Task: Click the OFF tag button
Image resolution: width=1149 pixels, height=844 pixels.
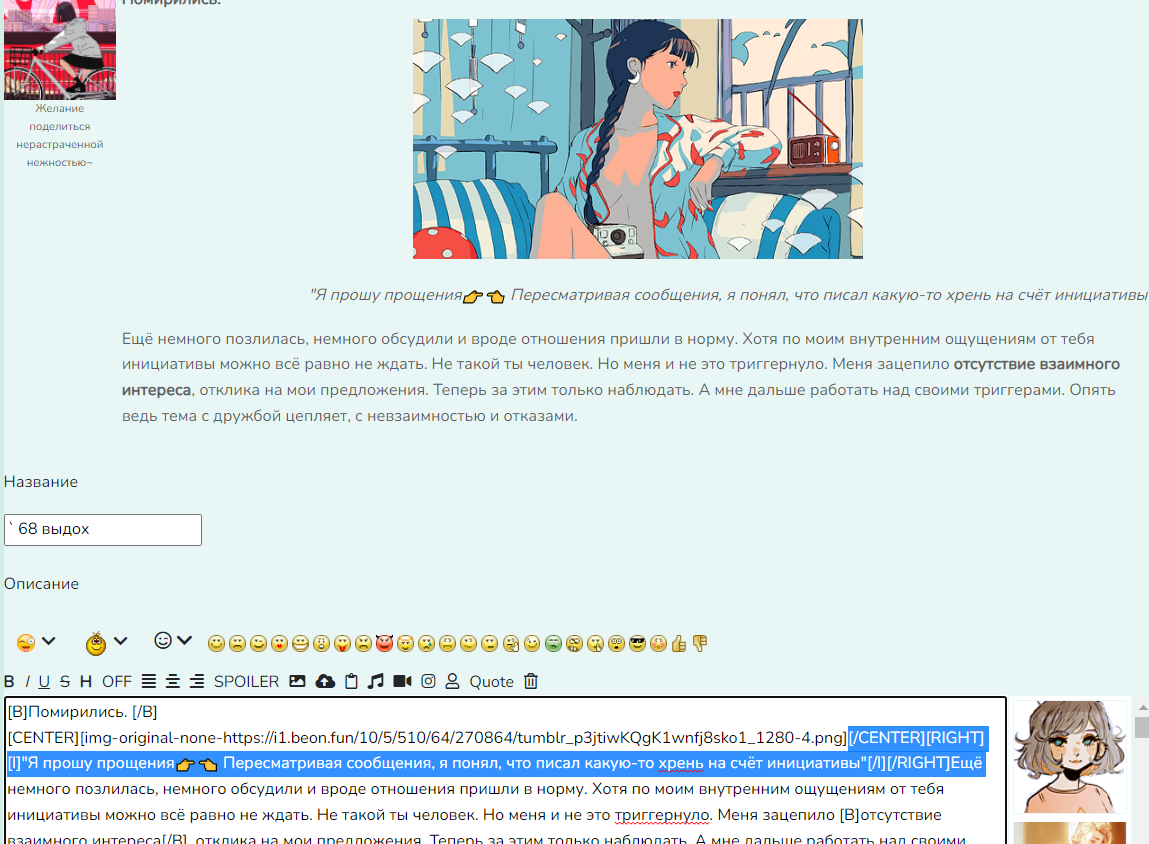Action: pos(117,682)
